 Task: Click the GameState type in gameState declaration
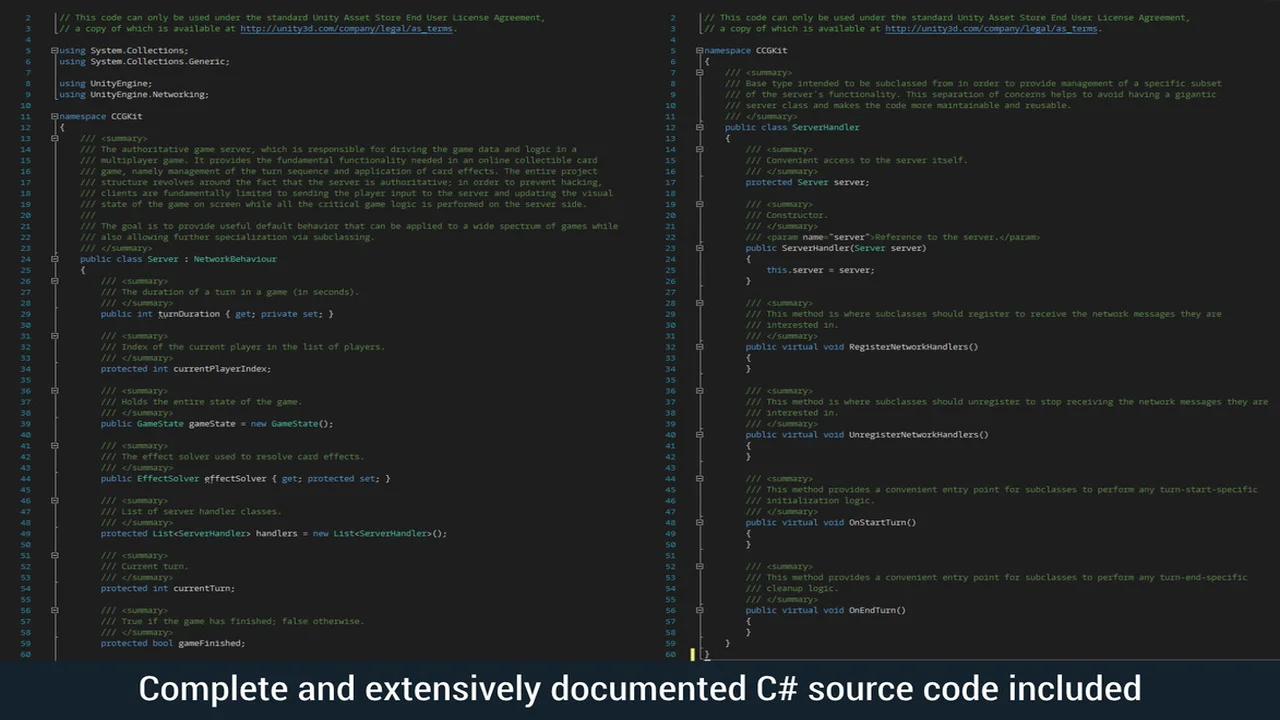[x=160, y=424]
